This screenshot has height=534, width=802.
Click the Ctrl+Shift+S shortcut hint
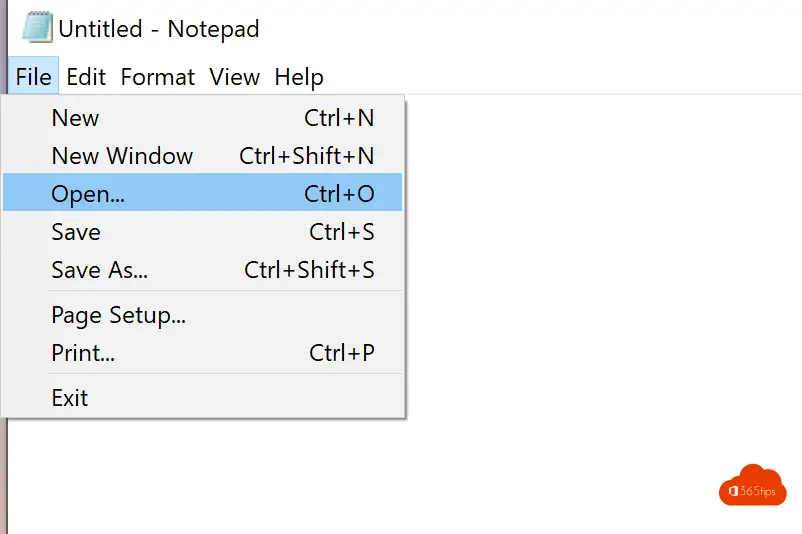pyautogui.click(x=309, y=270)
